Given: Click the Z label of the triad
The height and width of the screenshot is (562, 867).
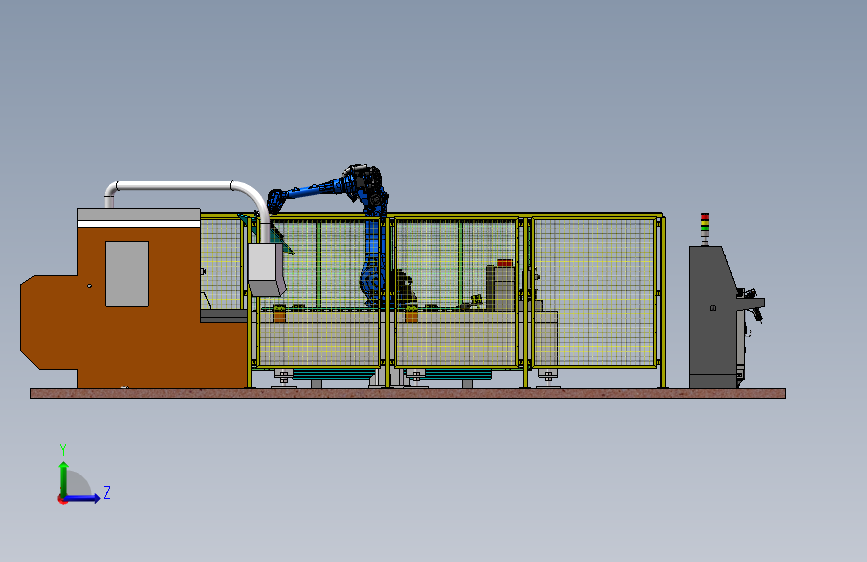Looking at the screenshot, I should pyautogui.click(x=107, y=492).
